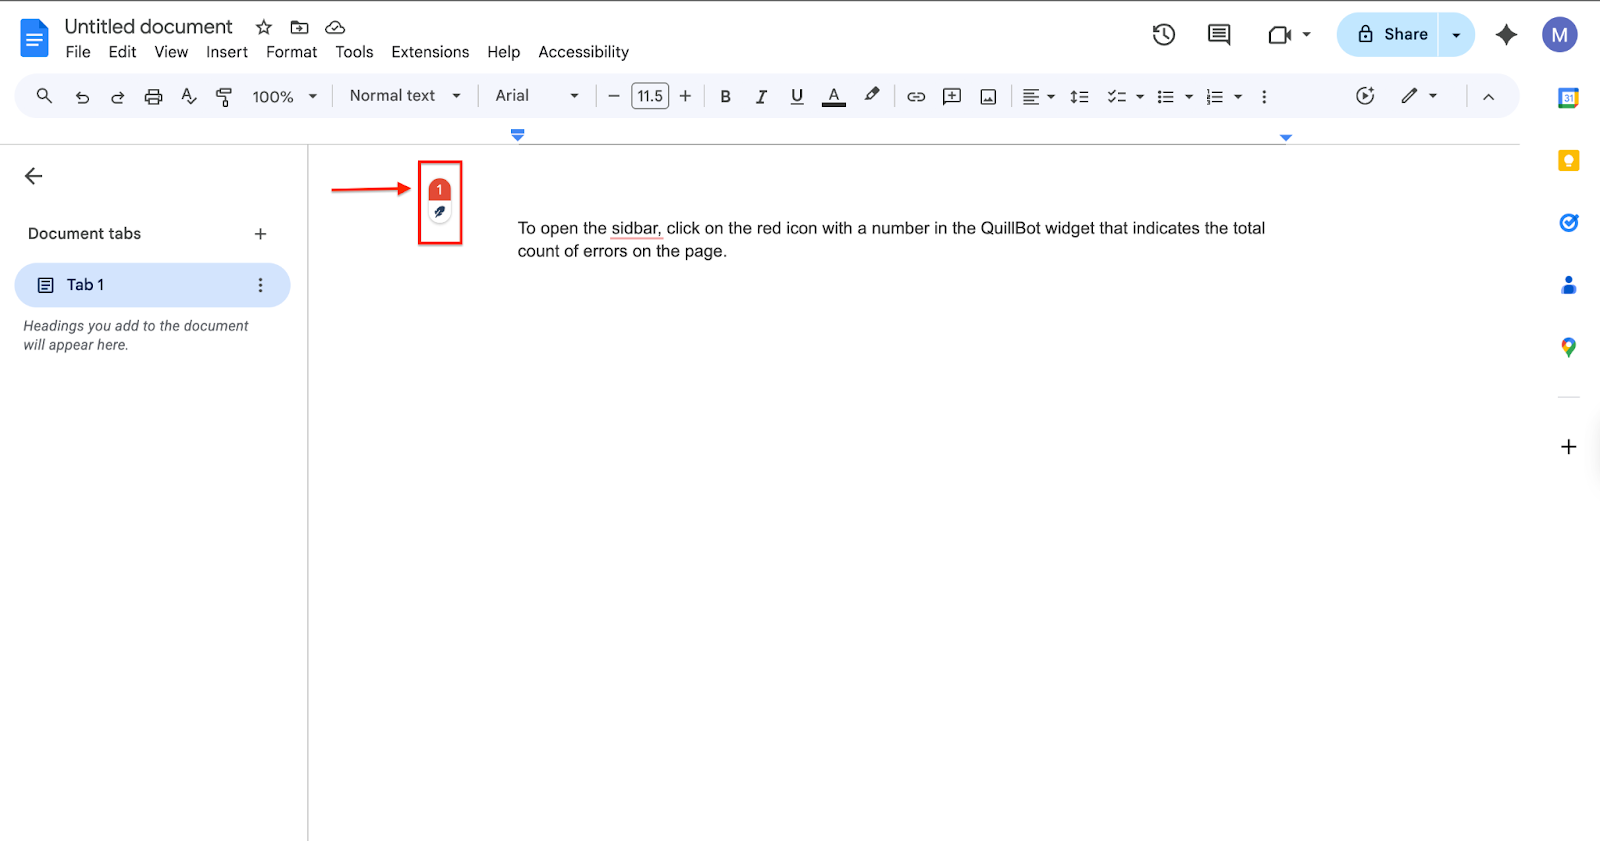Screen dimensions: 1600x841
Task: Open the text color picker
Action: (833, 97)
